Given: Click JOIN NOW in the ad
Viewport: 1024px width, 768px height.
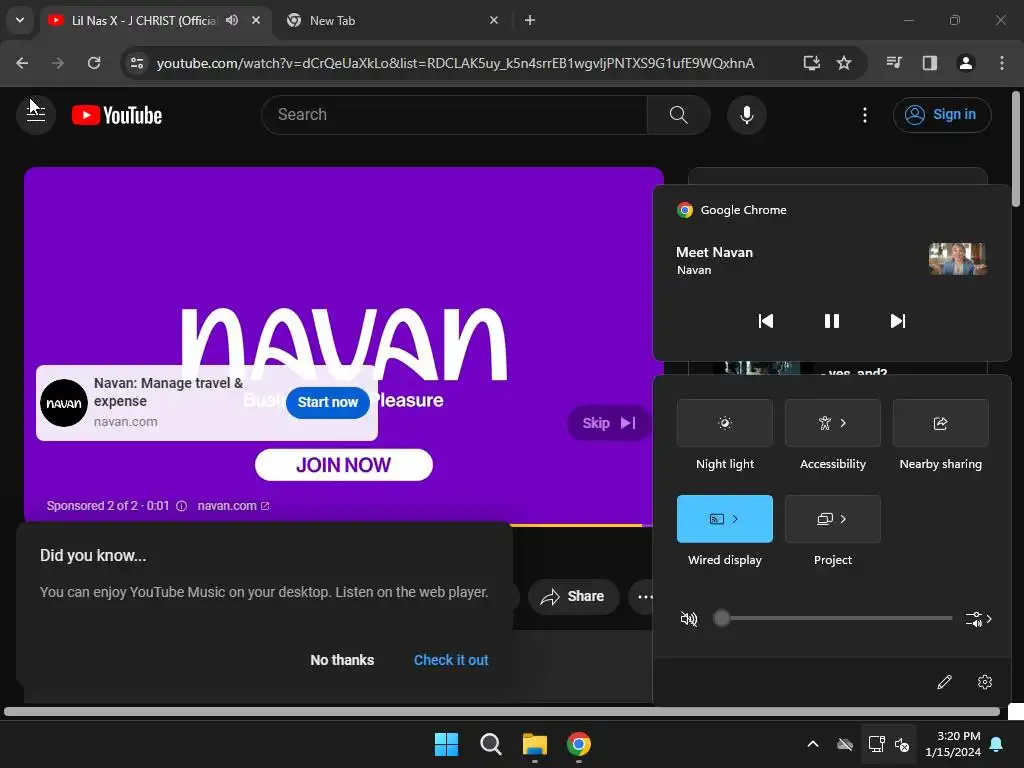Looking at the screenshot, I should 344,465.
